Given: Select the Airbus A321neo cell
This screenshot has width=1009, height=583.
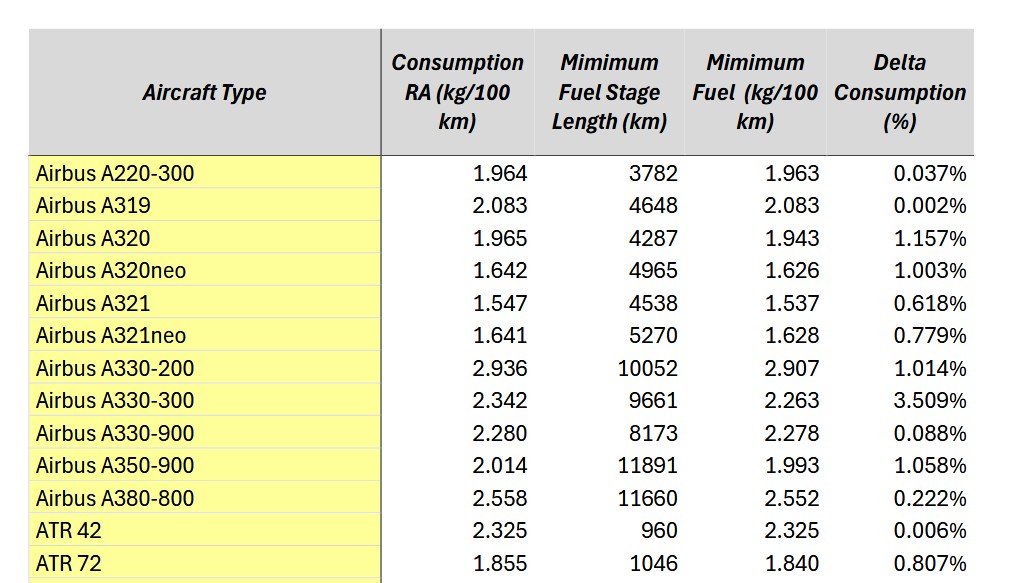Looking at the screenshot, I should [205, 336].
